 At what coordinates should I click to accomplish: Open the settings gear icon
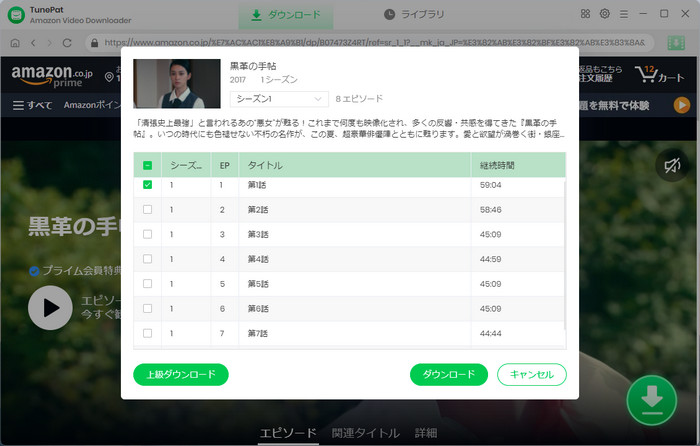[604, 14]
